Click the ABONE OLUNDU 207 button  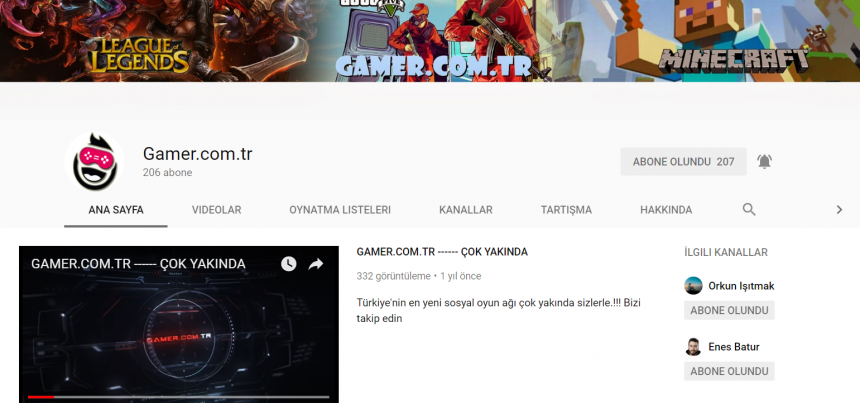coord(683,162)
